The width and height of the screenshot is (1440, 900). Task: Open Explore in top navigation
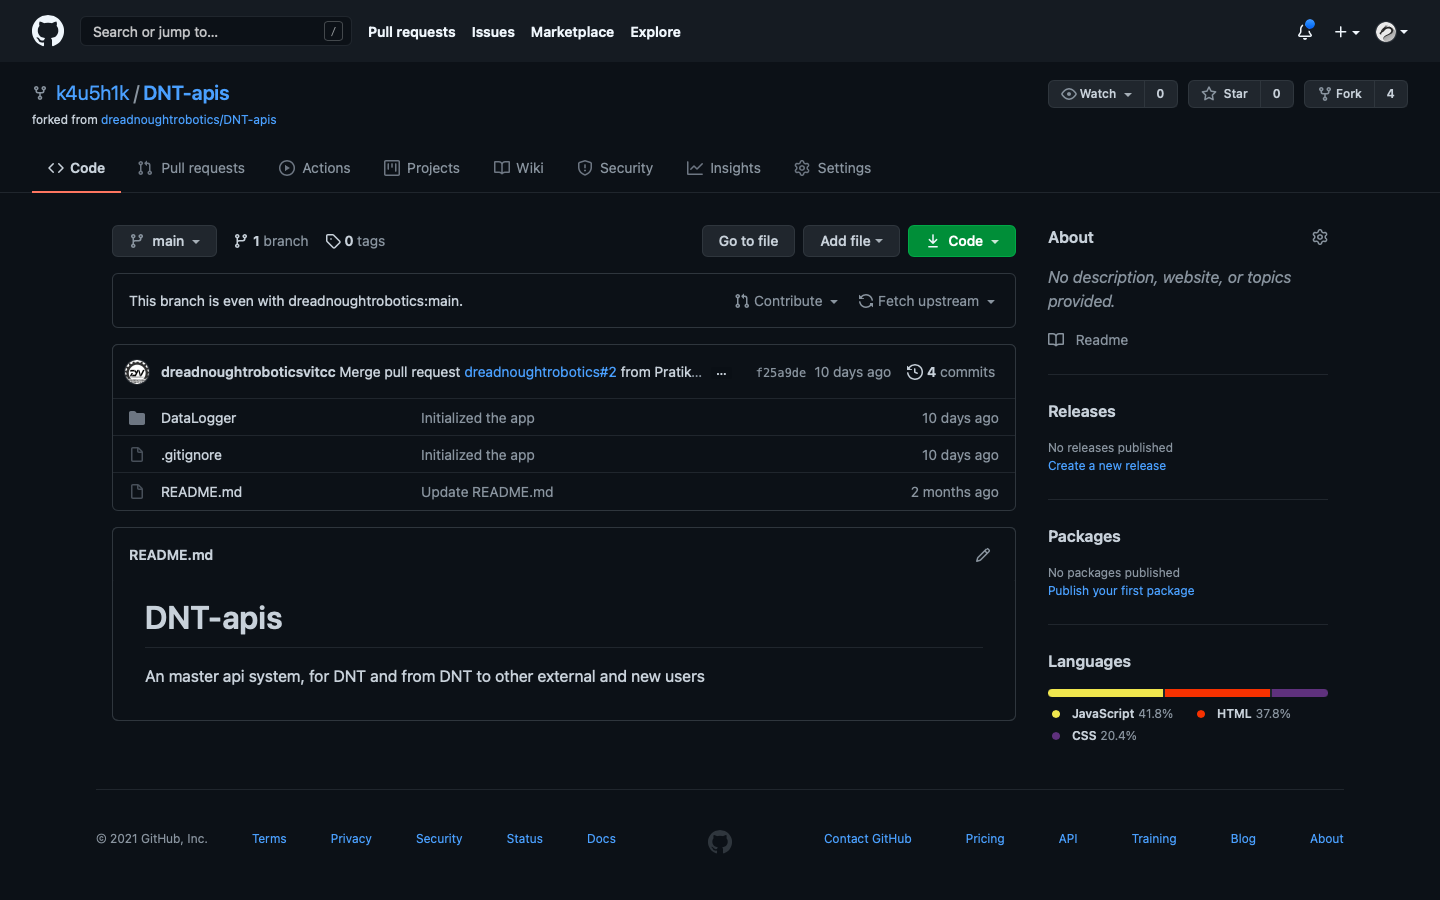[655, 32]
